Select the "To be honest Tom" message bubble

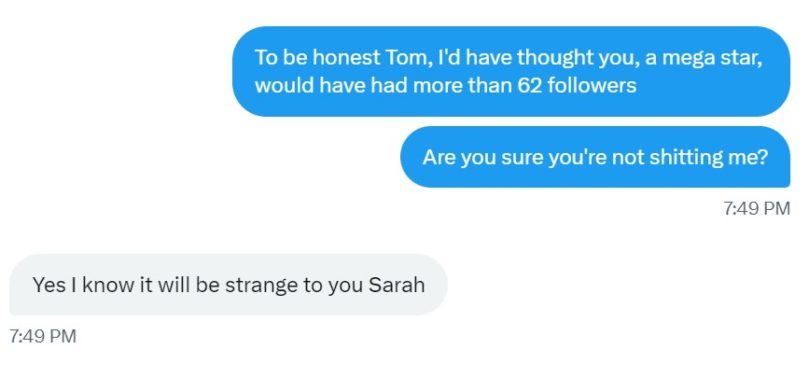pyautogui.click(x=511, y=71)
